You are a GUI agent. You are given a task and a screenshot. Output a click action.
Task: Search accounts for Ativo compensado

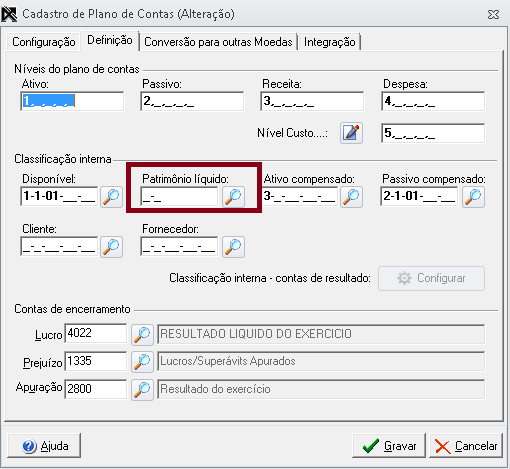pyautogui.click(x=351, y=197)
